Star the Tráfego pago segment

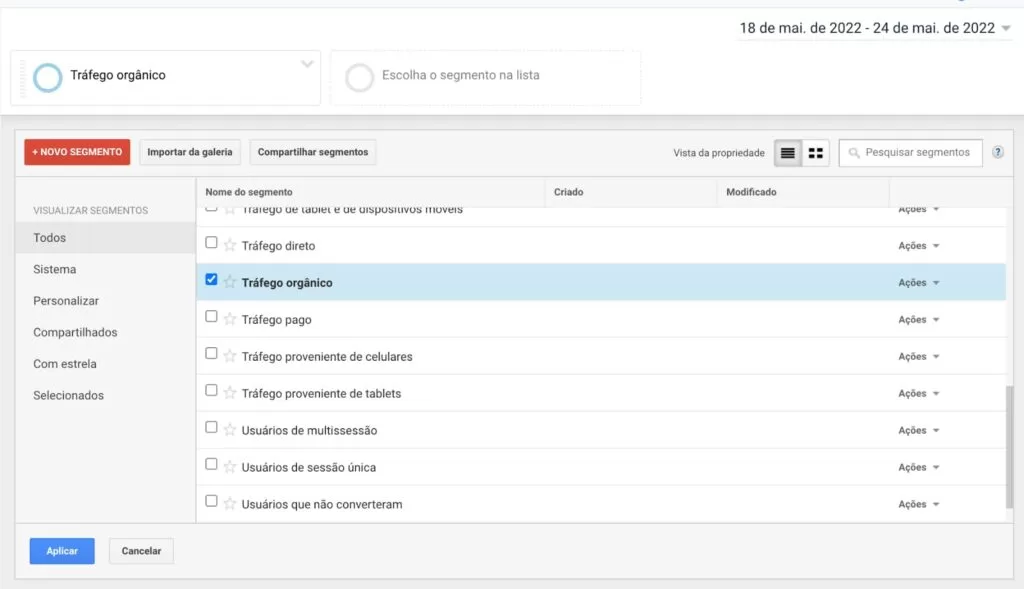click(x=229, y=319)
